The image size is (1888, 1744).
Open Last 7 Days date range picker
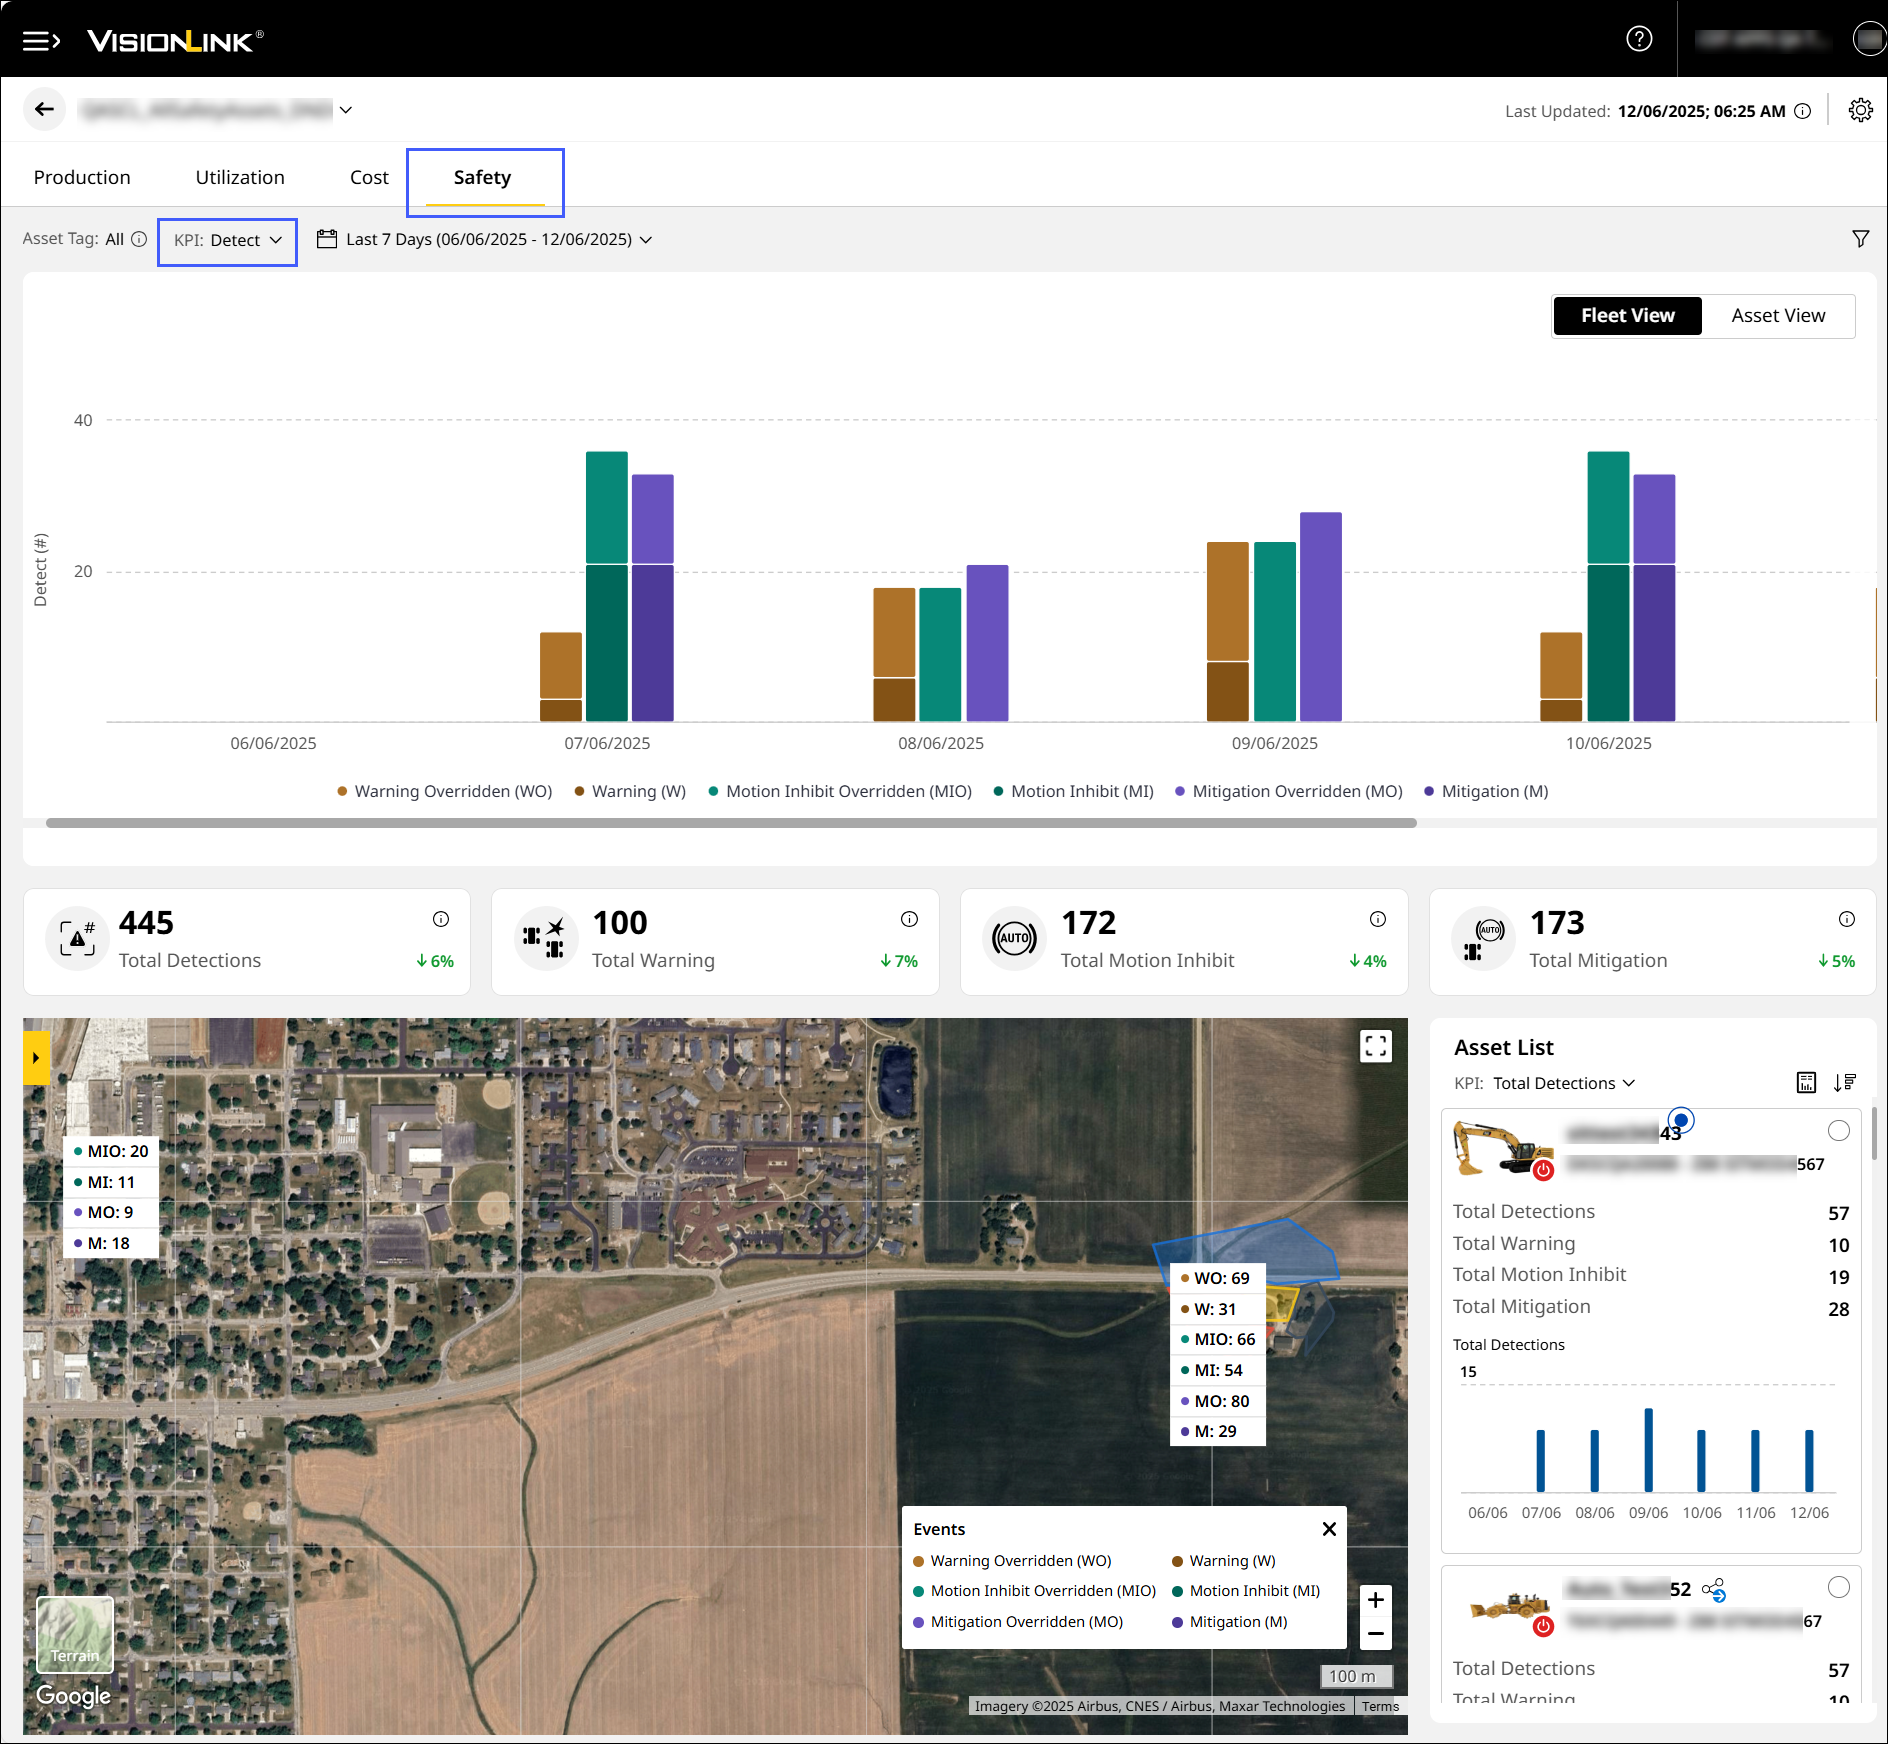tap(485, 240)
